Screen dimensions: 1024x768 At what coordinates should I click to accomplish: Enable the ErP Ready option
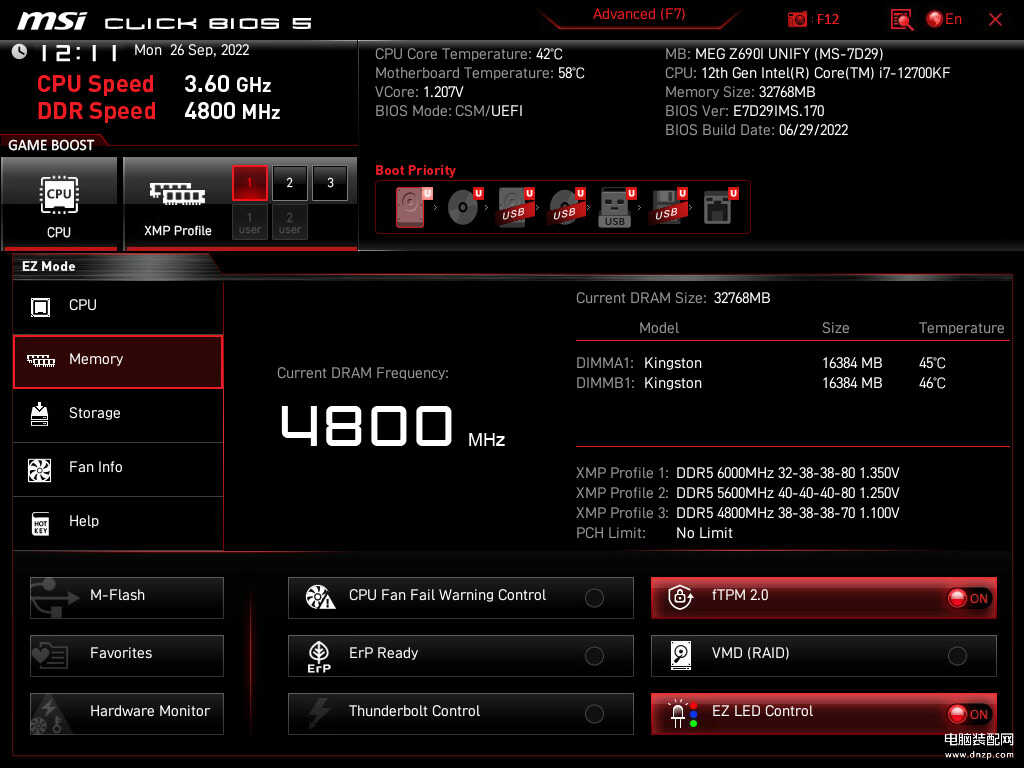click(594, 656)
